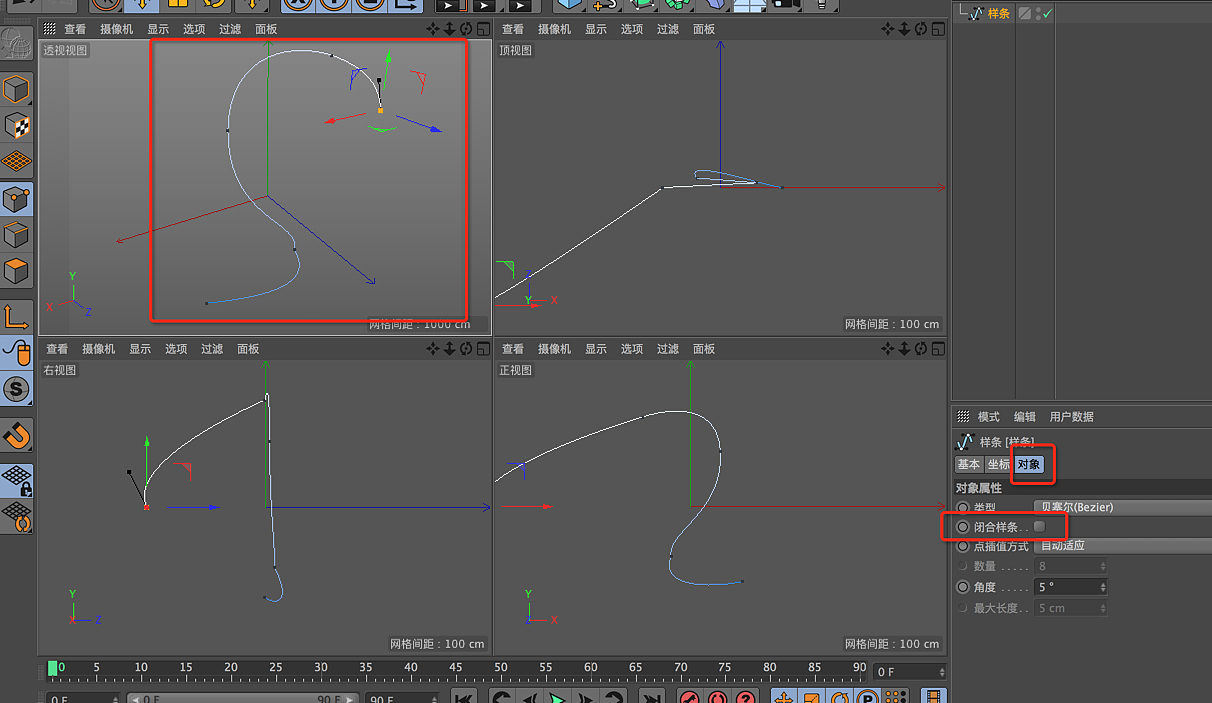1212x703 pixels.
Task: Click the project end field showing 90 F
Action: coord(400,699)
